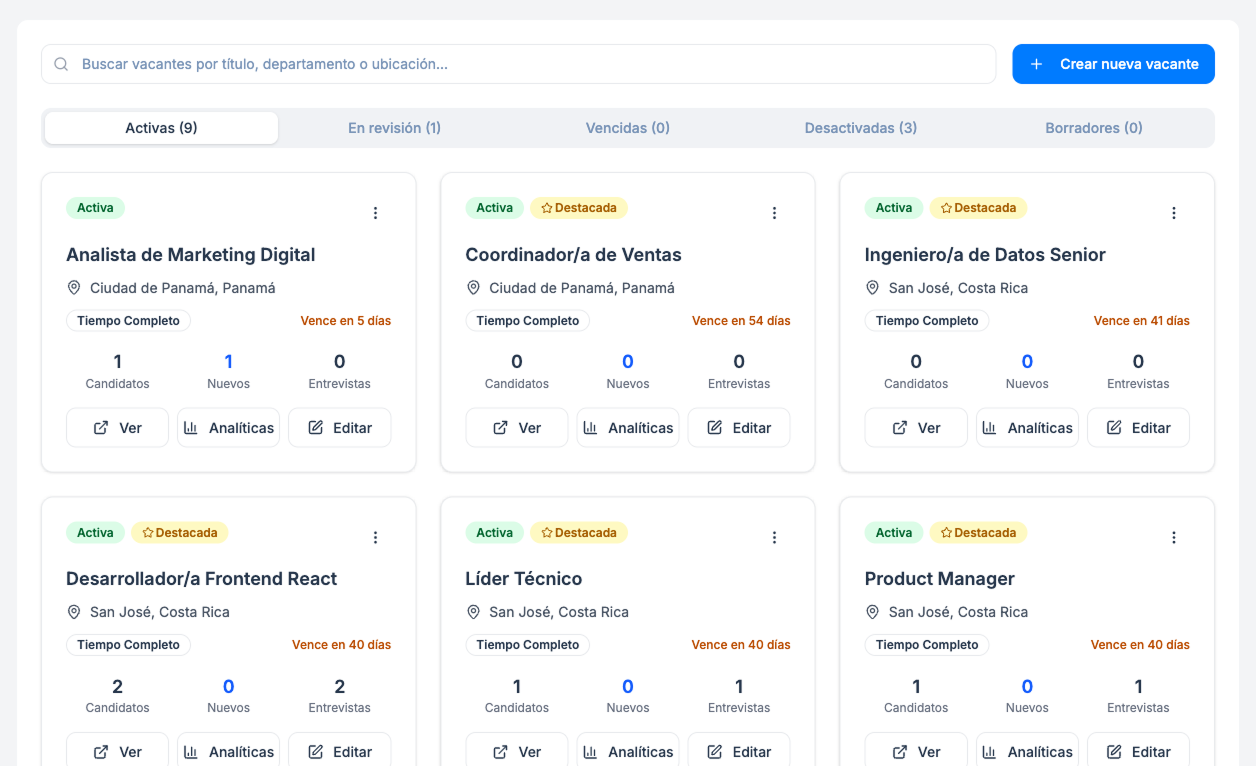Click Destacada star badge on Product Manager card
This screenshot has width=1256, height=766.
pos(977,533)
